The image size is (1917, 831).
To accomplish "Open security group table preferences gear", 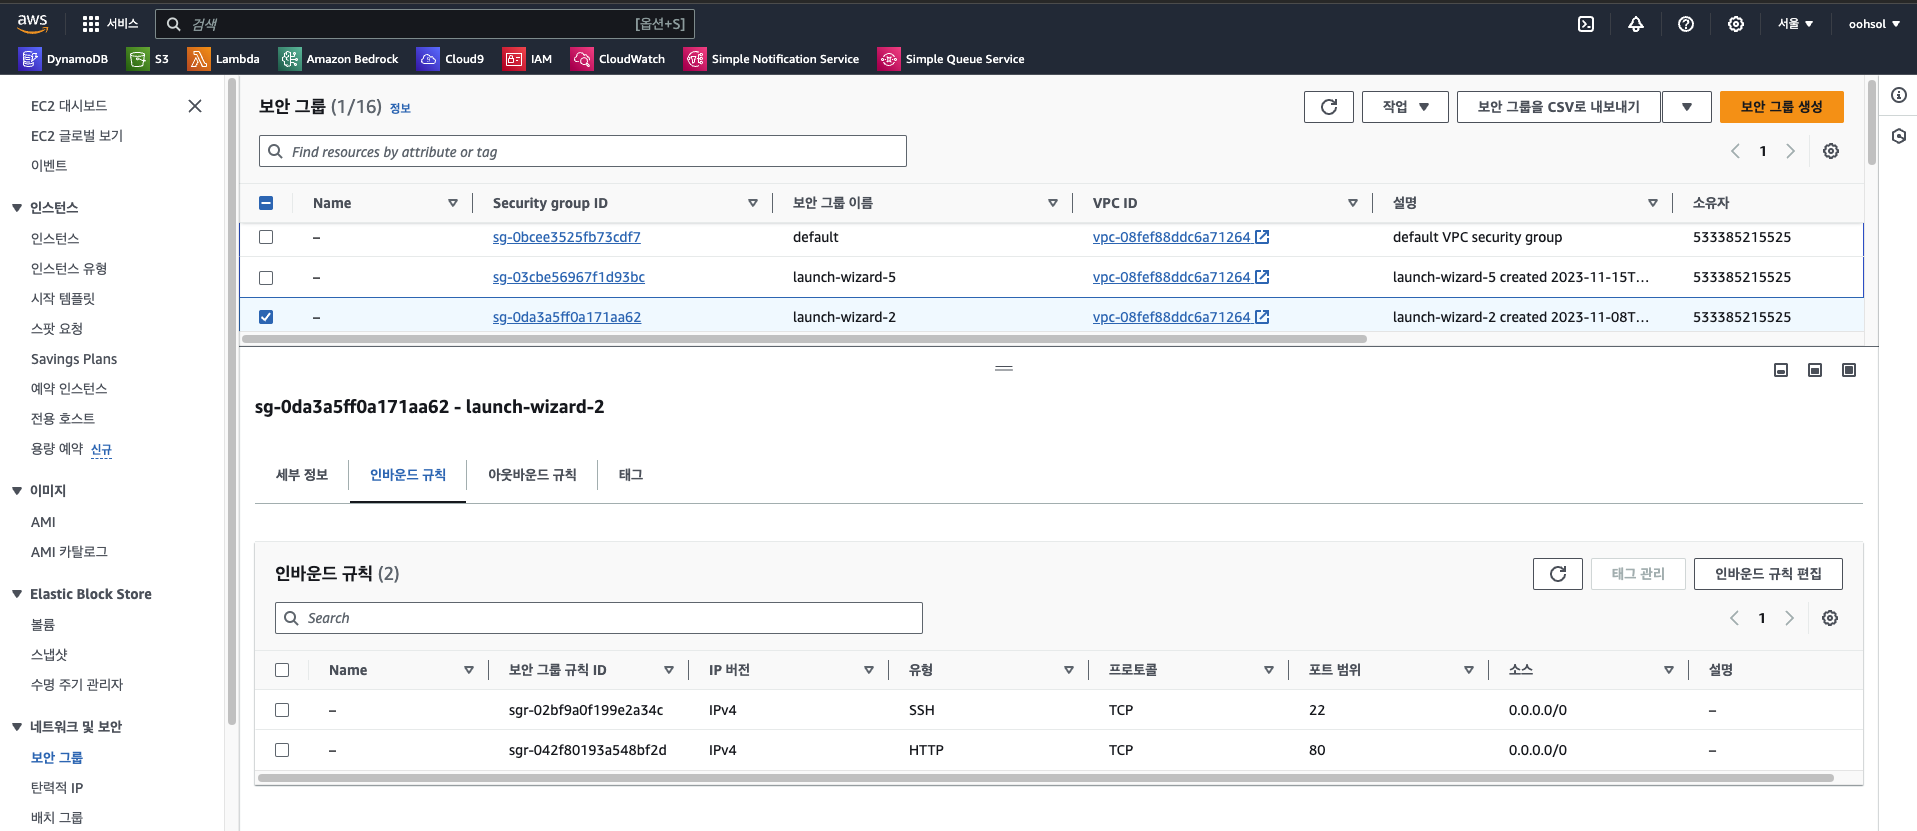I will [x=1830, y=151].
